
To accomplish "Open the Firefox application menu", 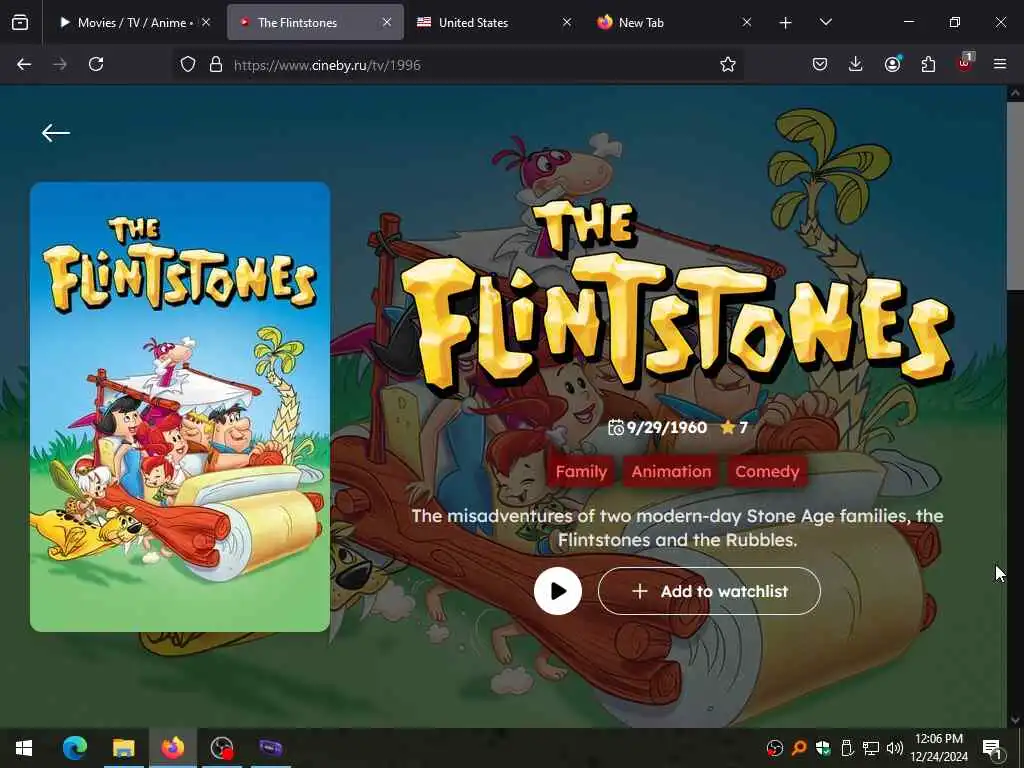I will pos(1000,64).
